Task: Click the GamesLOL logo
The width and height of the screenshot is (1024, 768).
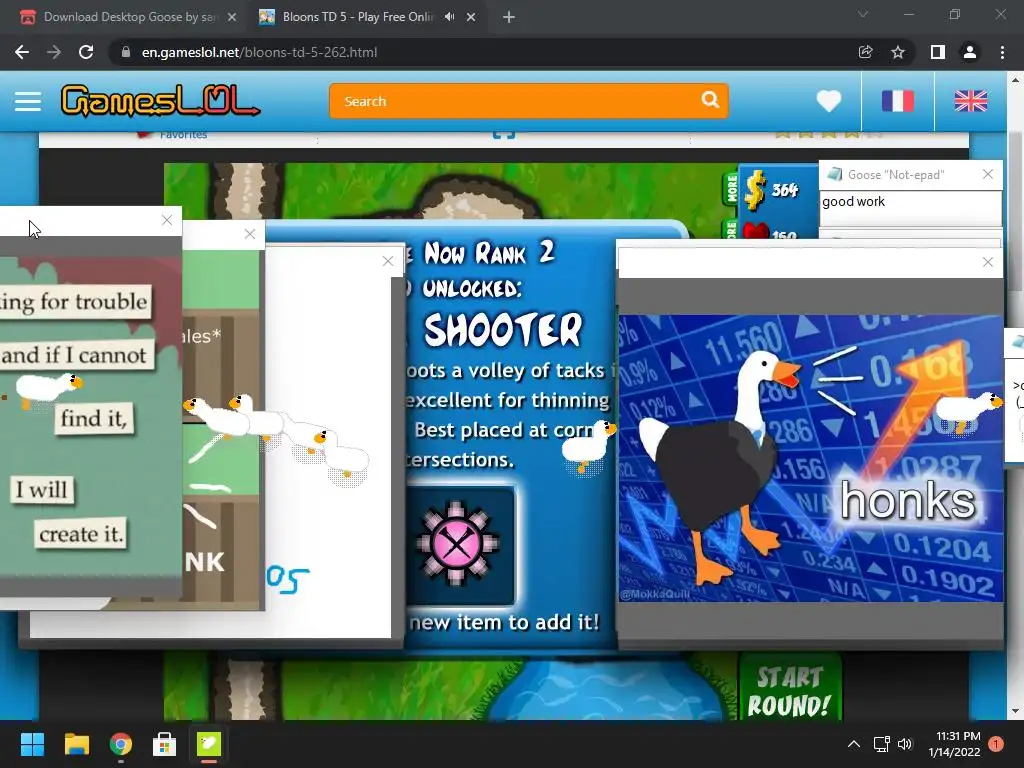Action: tap(160, 101)
